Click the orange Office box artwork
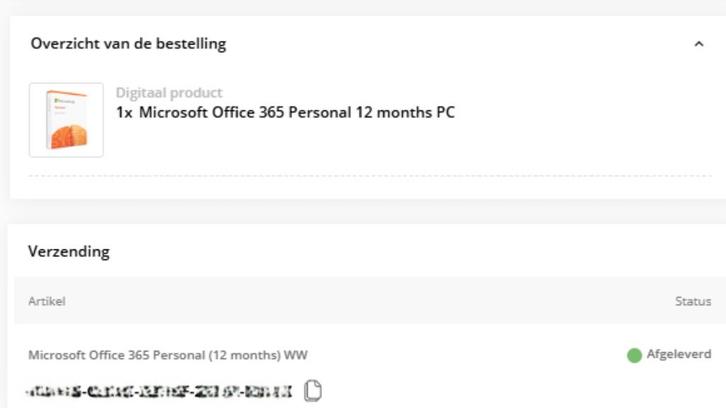Image resolution: width=726 pixels, height=408 pixels. (68, 122)
